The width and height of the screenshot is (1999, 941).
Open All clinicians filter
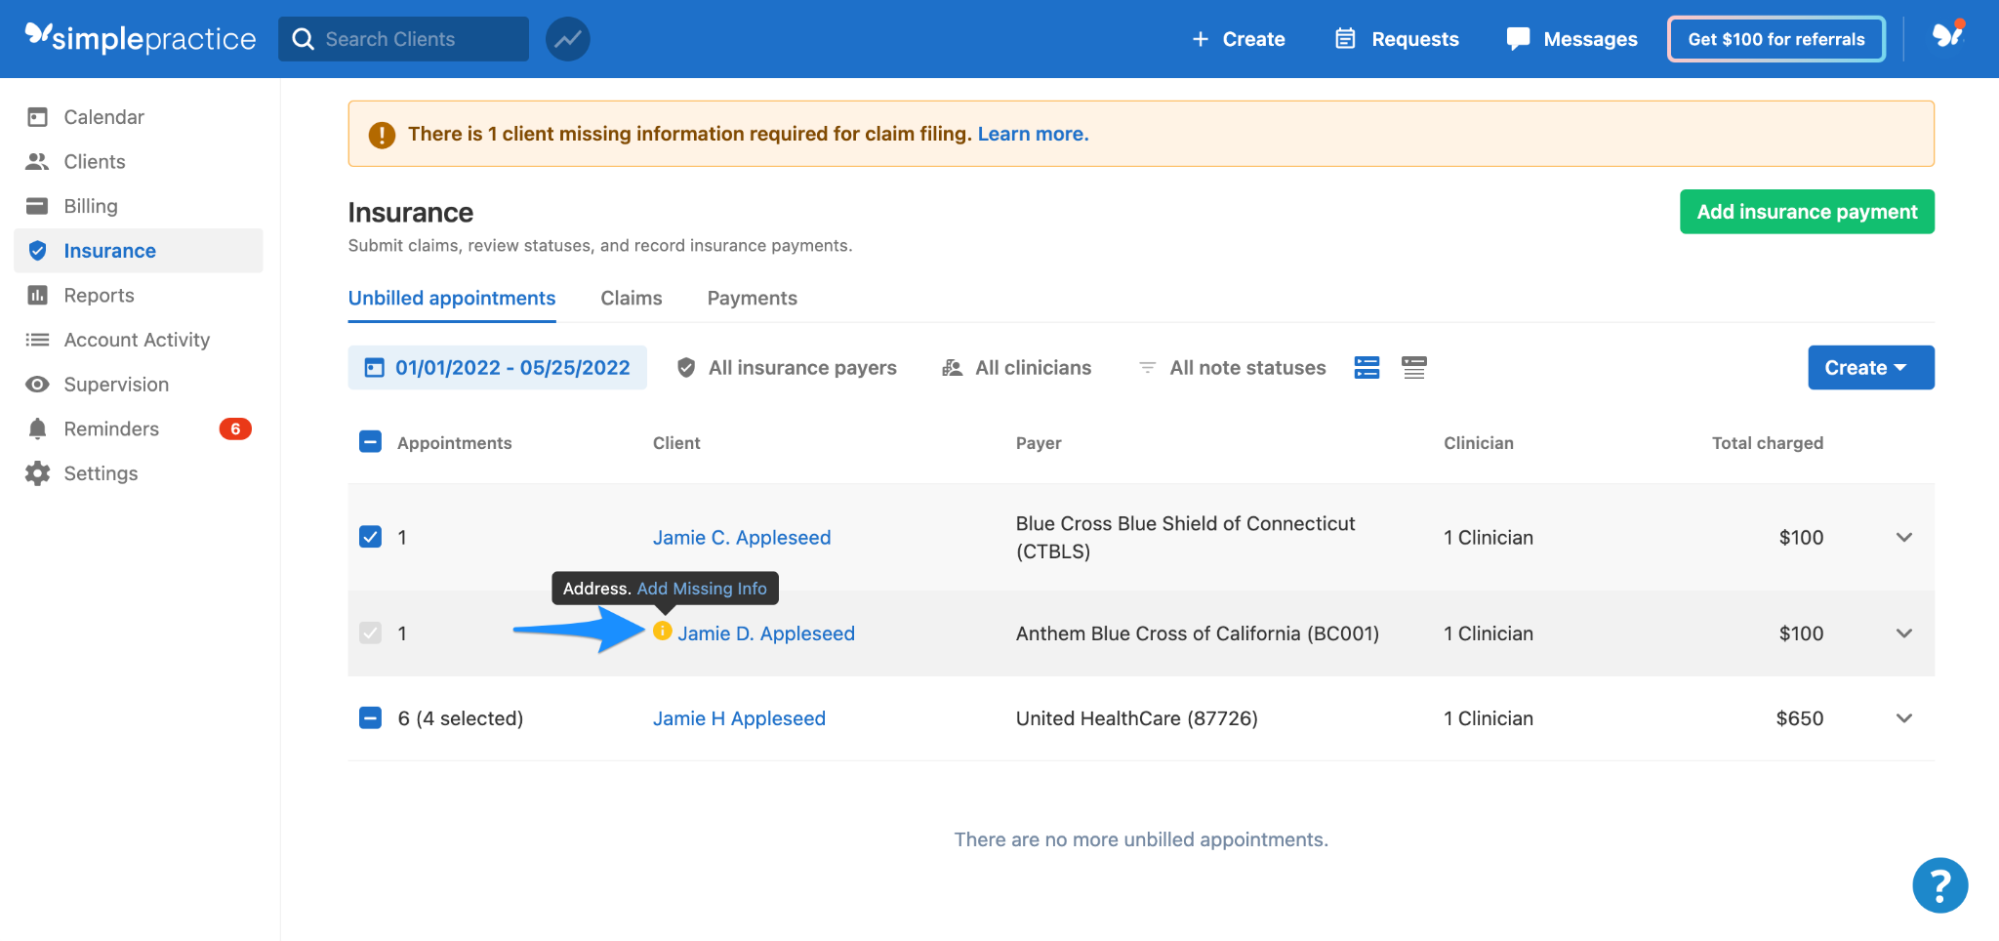1016,367
